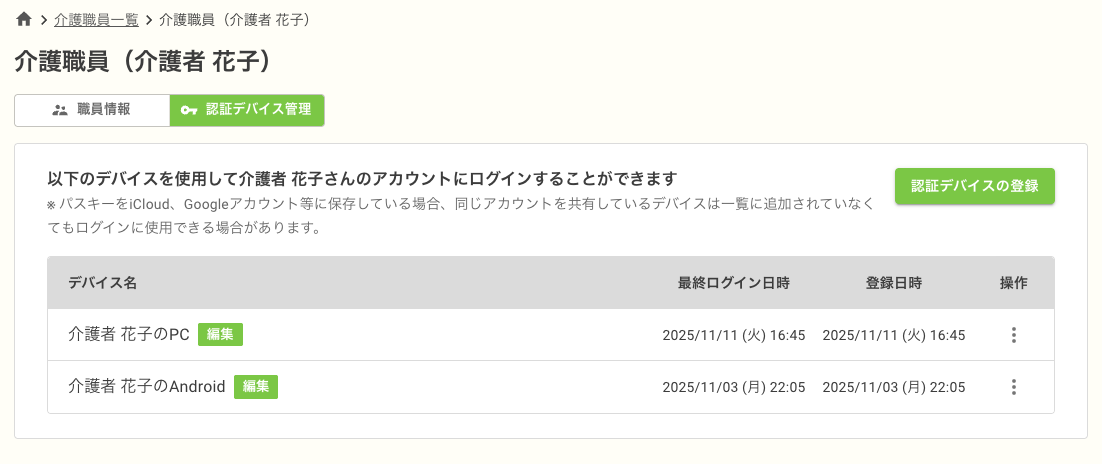Click 編集 next to 介護者 花子のAndroid
The width and height of the screenshot is (1102, 464).
256,387
